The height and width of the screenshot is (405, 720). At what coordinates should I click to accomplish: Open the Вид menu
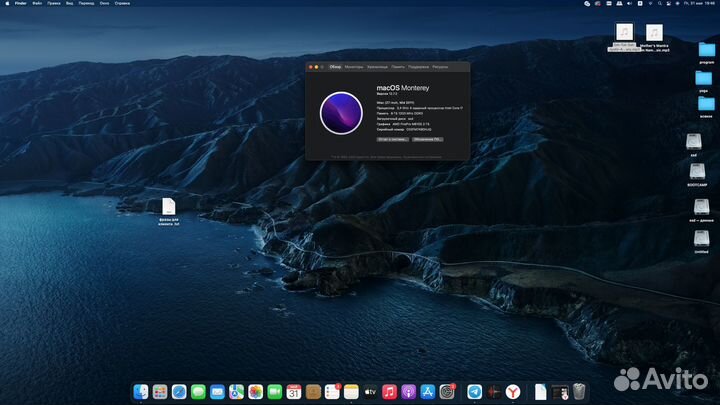[x=69, y=3]
